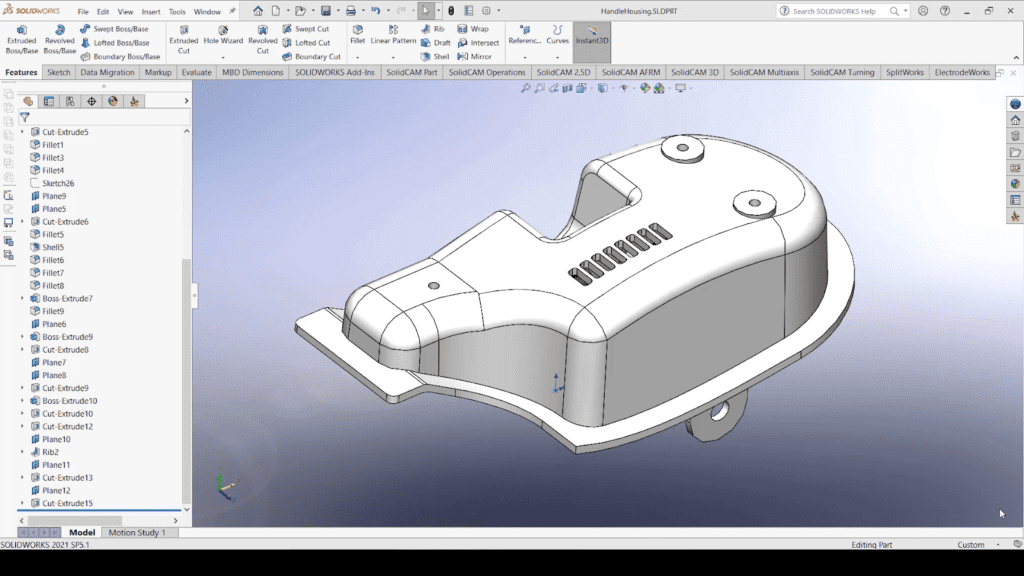The image size is (1024, 576).
Task: Toggle the feature tree filter icon
Action: pos(25,117)
